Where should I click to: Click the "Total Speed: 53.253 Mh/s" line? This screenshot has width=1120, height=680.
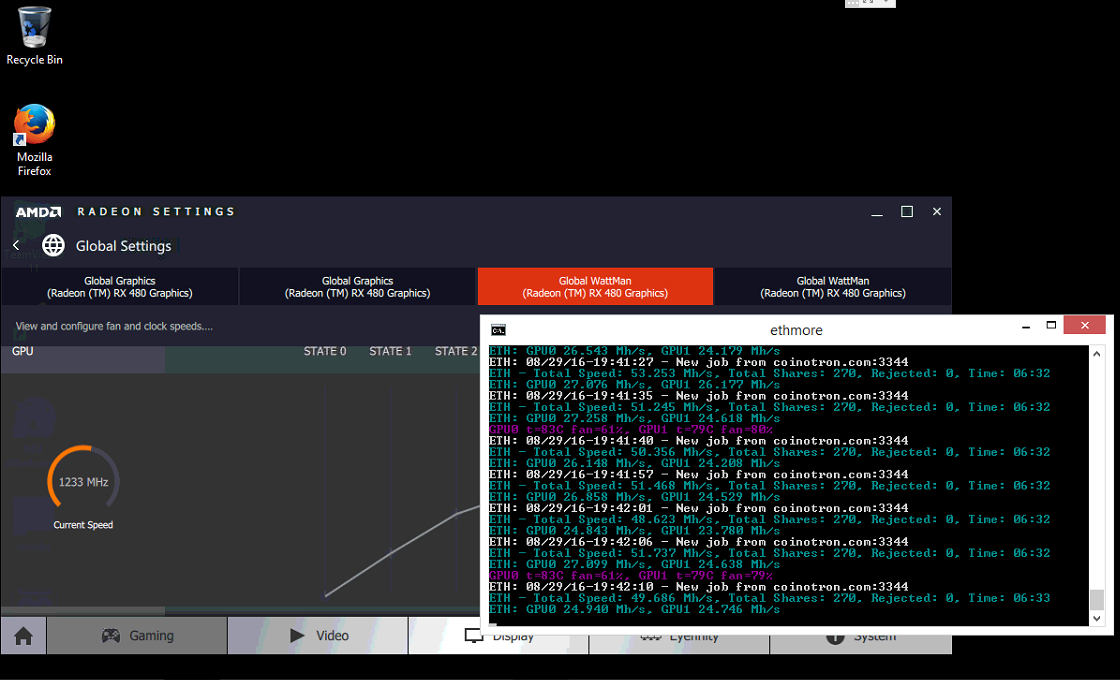(x=769, y=374)
